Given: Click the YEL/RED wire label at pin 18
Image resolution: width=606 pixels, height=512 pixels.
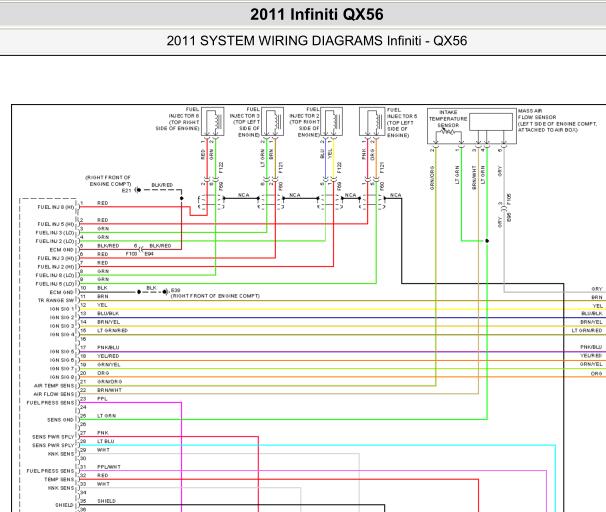Looking at the screenshot, I should tap(108, 356).
